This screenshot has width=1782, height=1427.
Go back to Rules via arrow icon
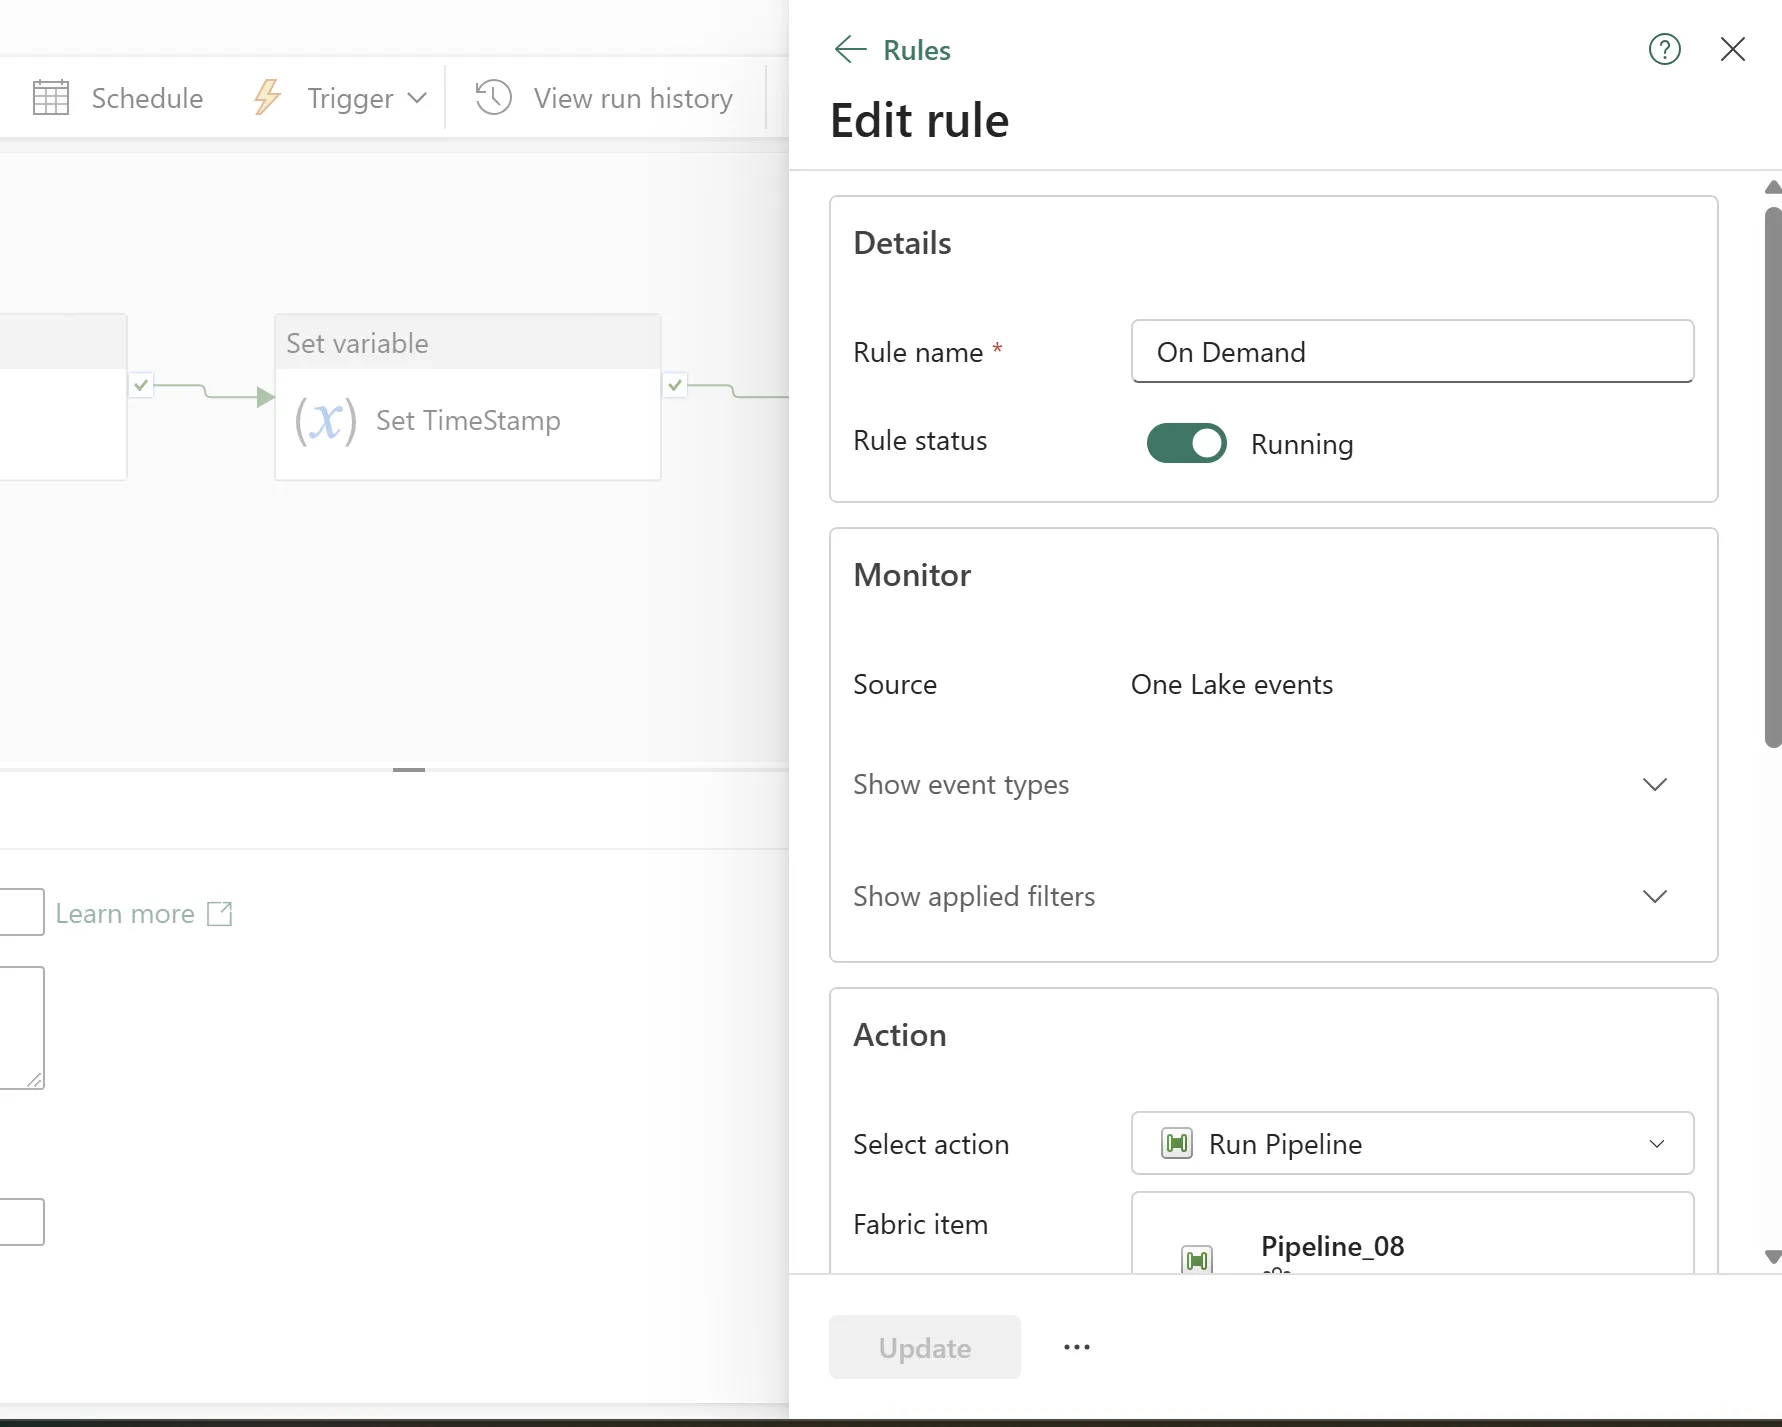point(850,49)
